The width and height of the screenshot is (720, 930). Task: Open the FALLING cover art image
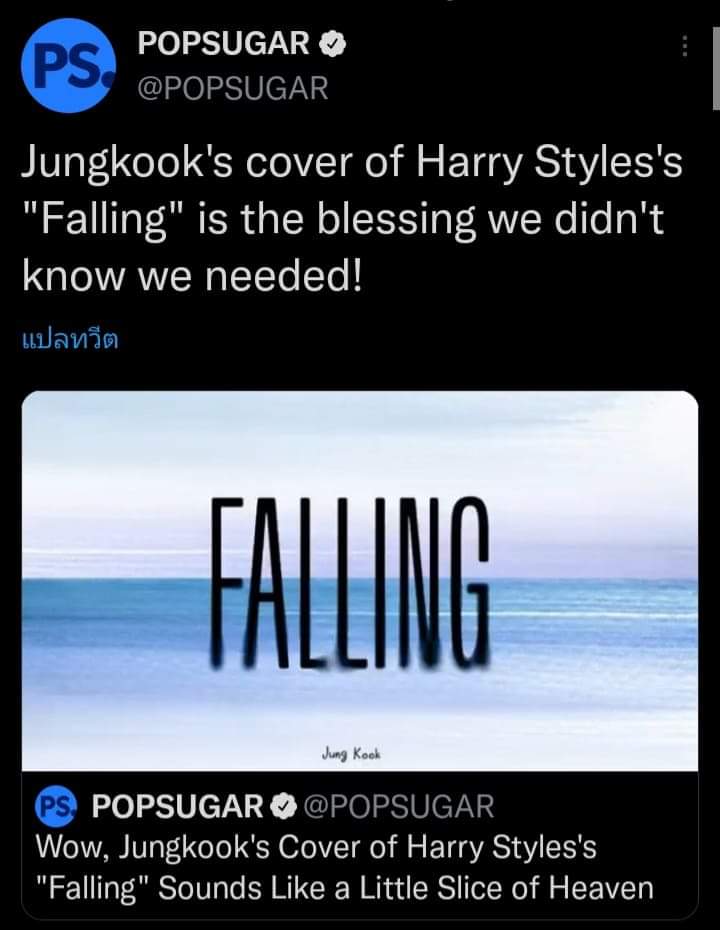360,581
